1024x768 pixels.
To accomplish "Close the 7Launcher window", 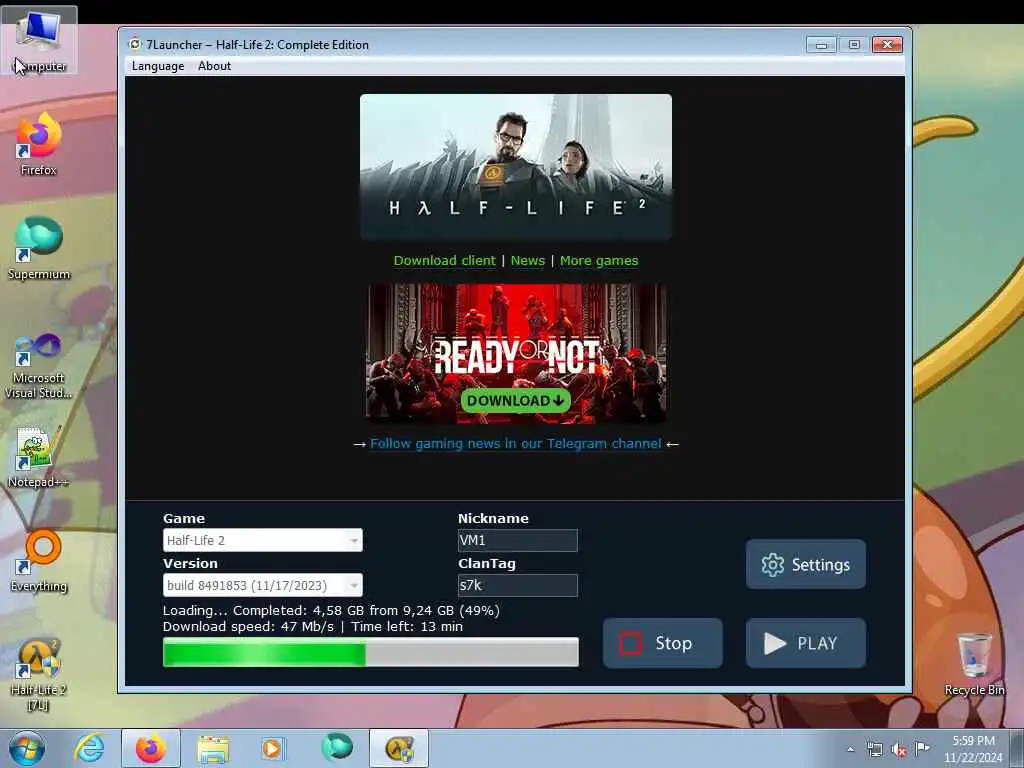I will point(888,44).
